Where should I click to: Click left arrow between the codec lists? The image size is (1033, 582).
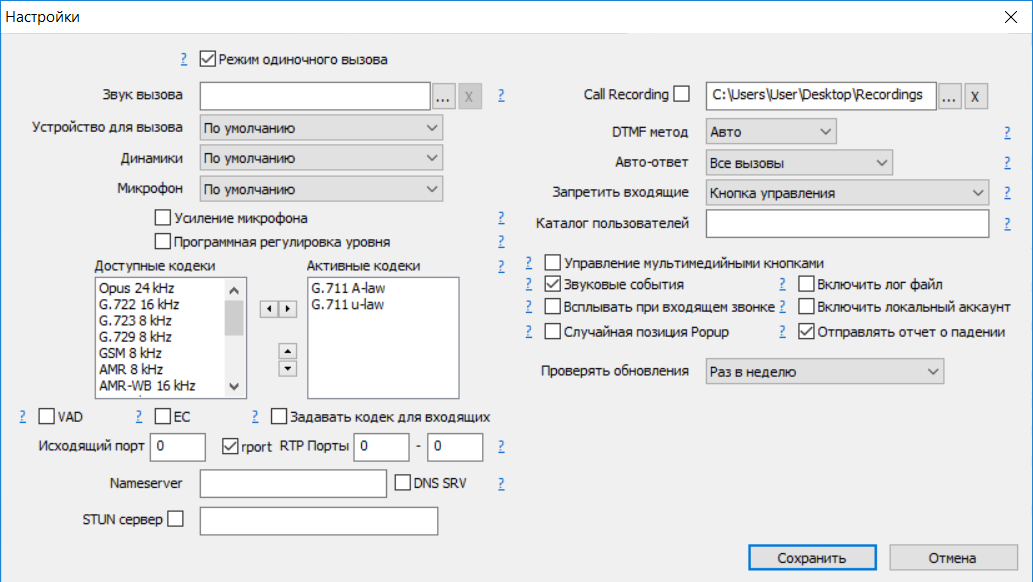coord(269,309)
